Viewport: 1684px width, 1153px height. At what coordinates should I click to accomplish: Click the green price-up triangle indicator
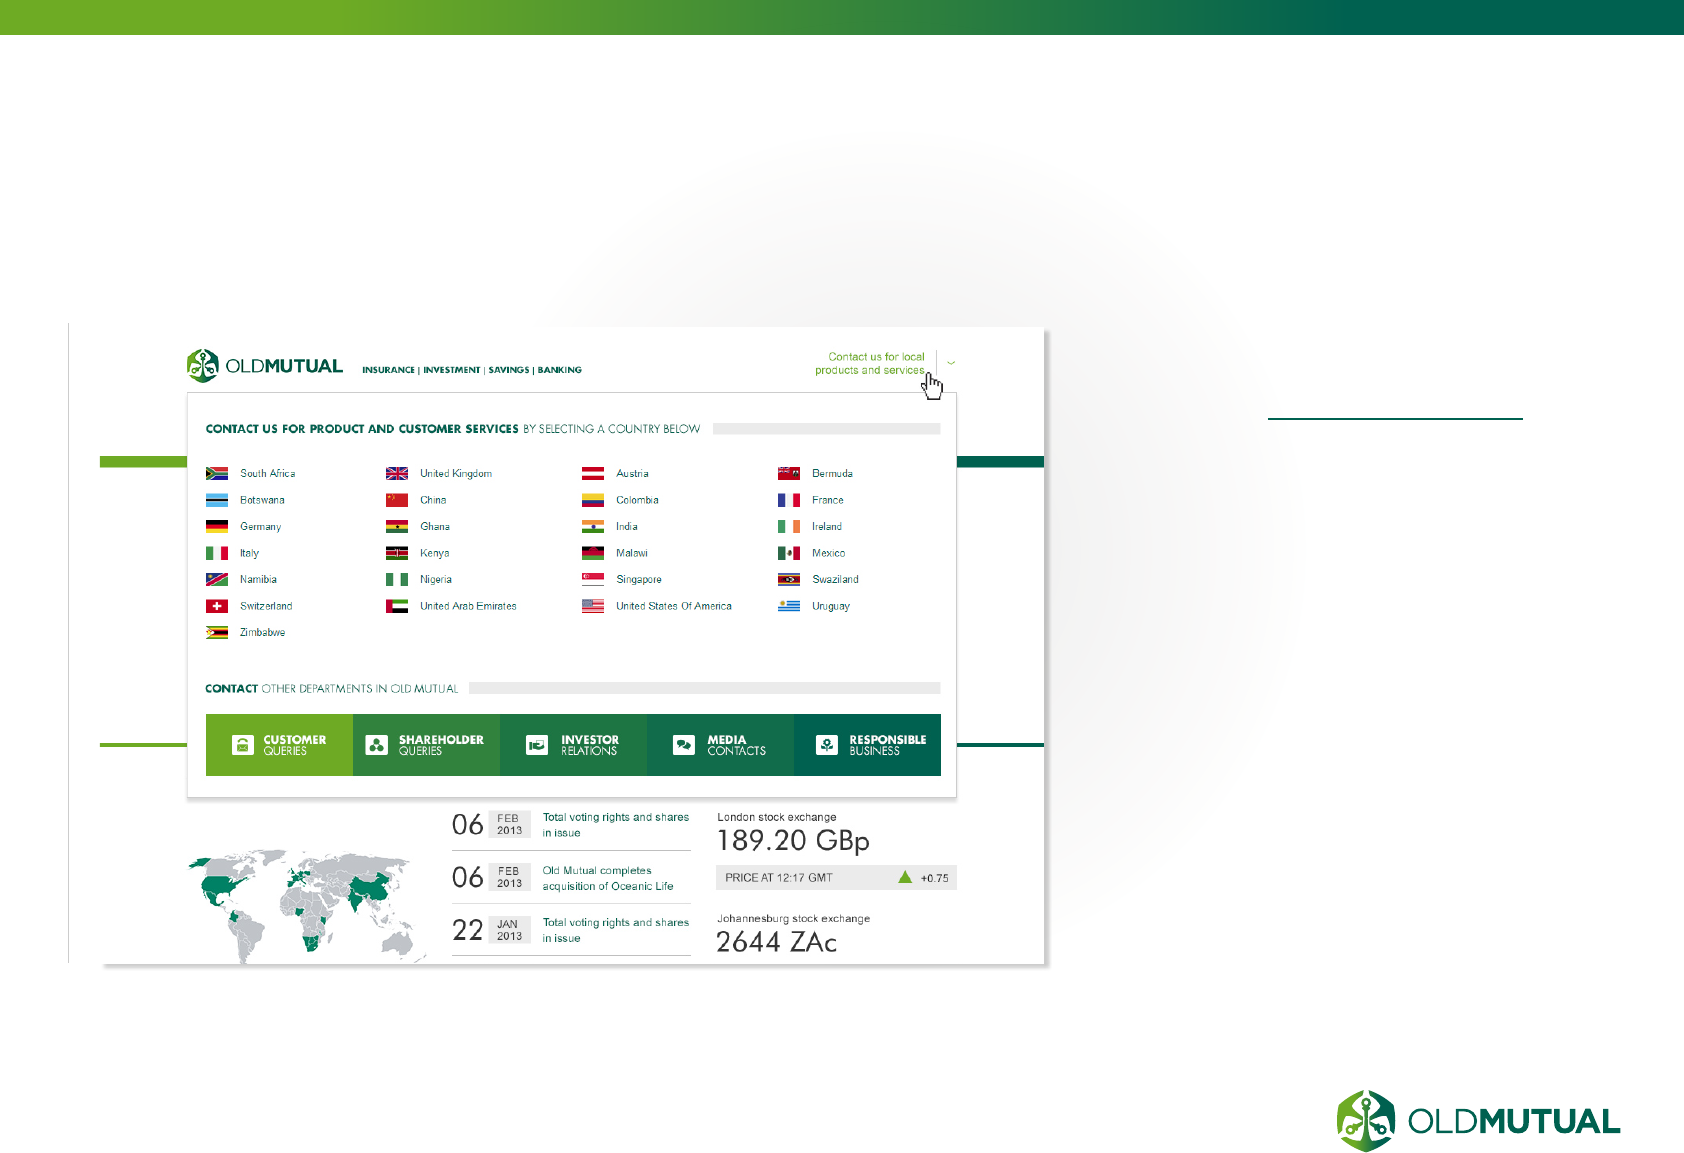[905, 877]
